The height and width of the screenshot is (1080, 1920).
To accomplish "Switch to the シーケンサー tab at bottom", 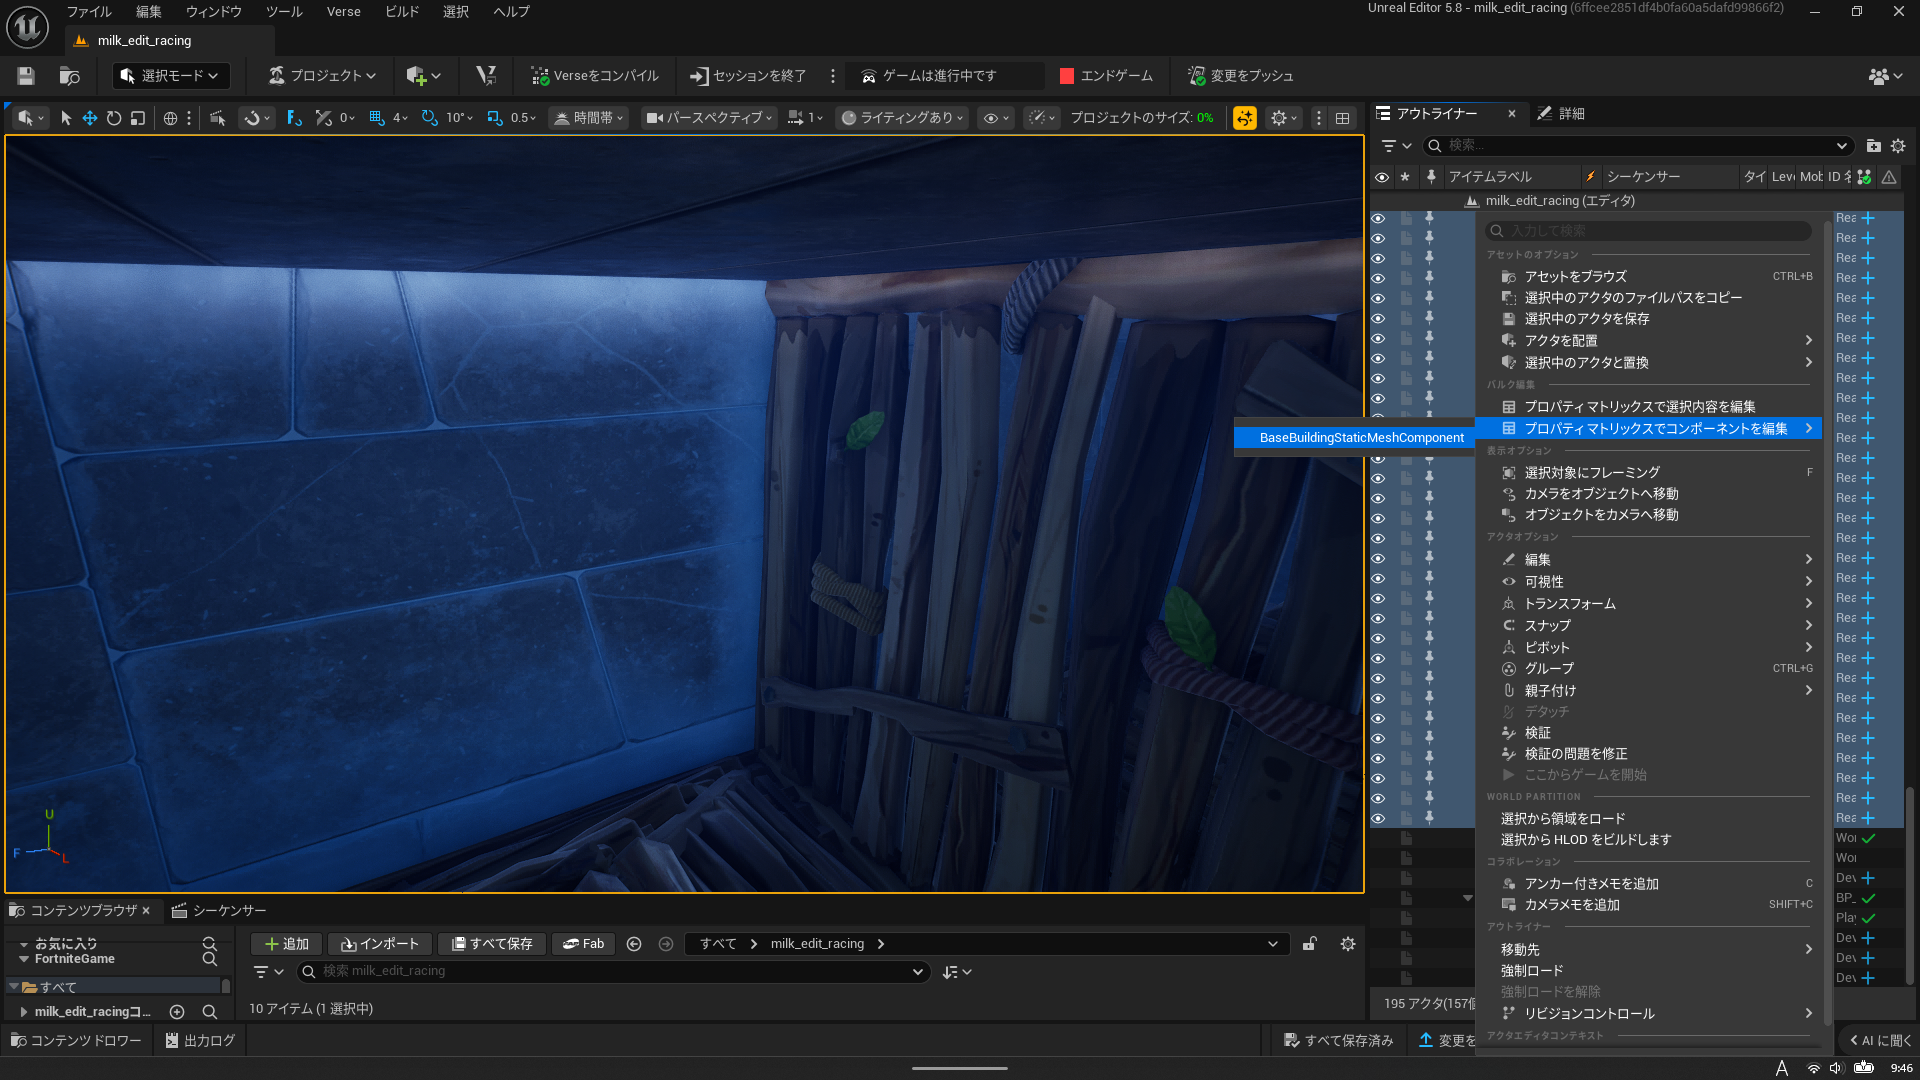I will 219,911.
